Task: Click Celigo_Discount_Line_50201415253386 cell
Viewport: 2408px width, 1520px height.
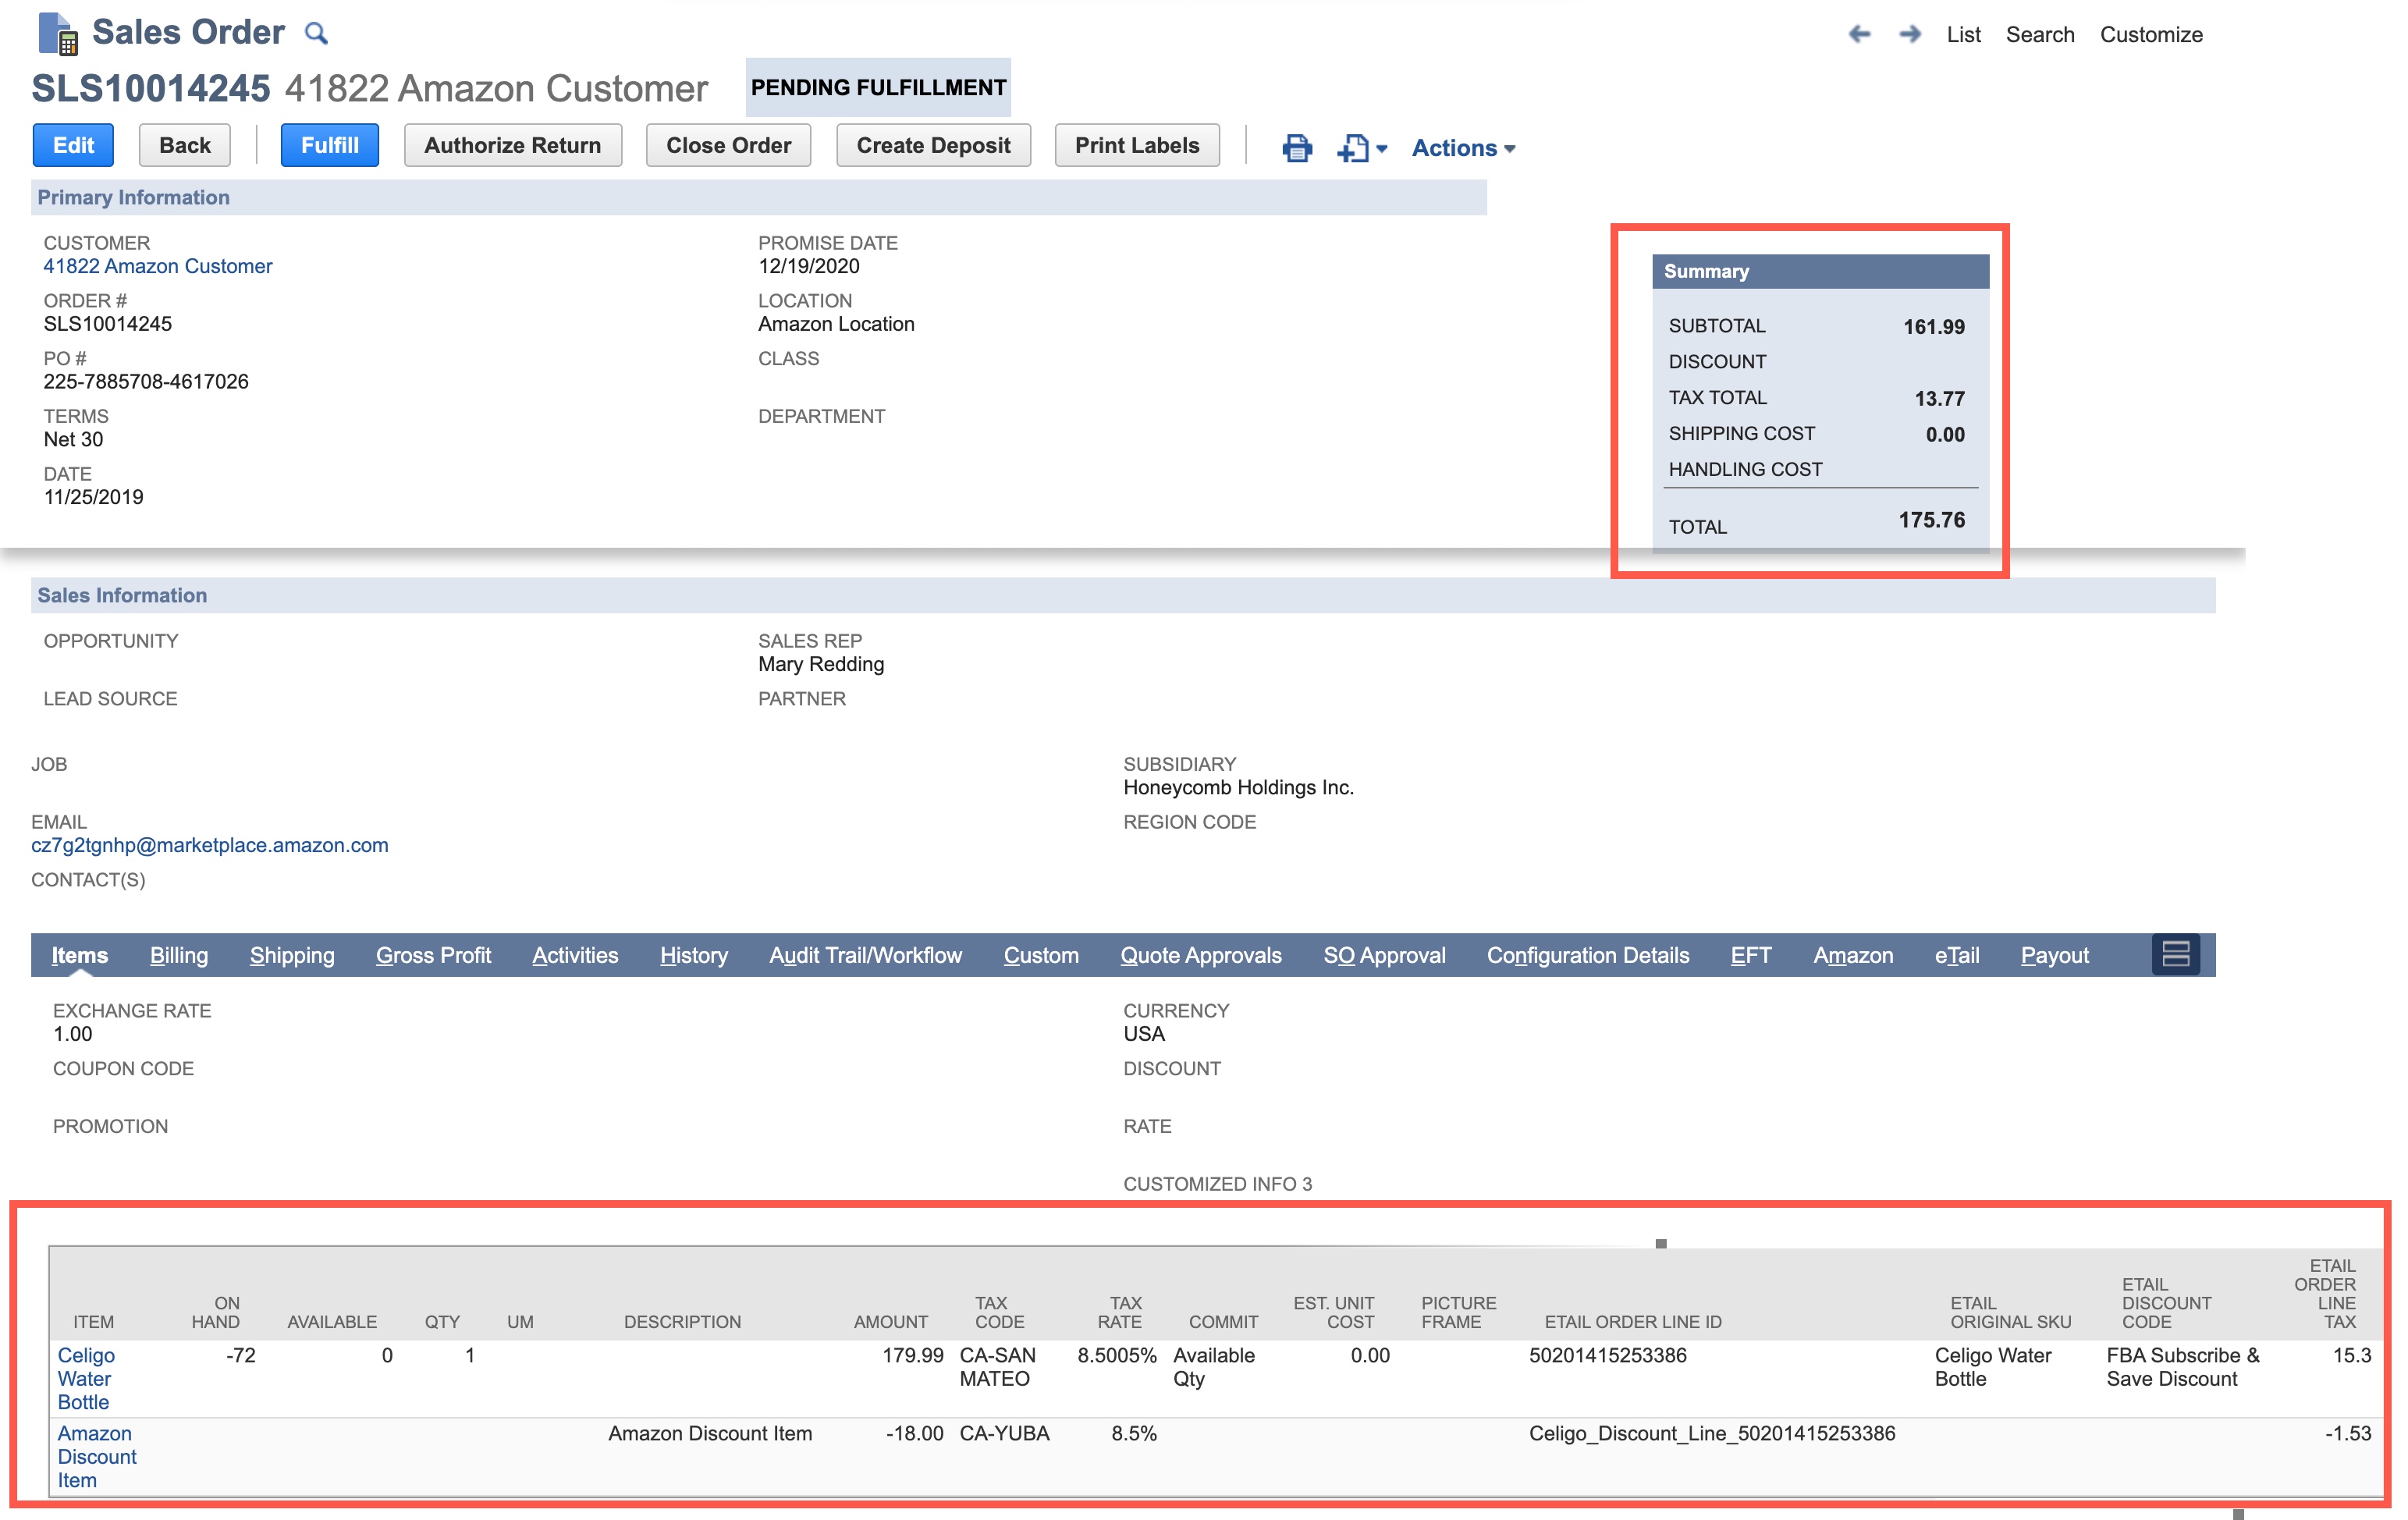Action: (1711, 1433)
